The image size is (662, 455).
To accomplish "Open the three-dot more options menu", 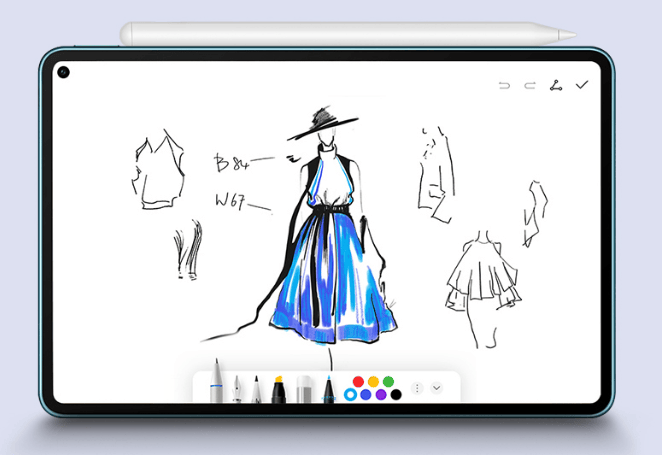I will point(418,388).
